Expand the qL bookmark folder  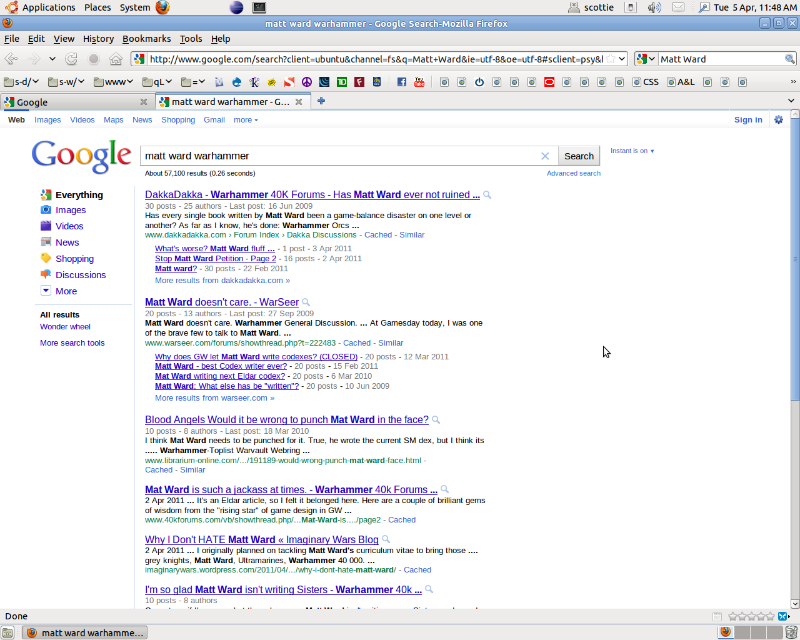click(157, 82)
